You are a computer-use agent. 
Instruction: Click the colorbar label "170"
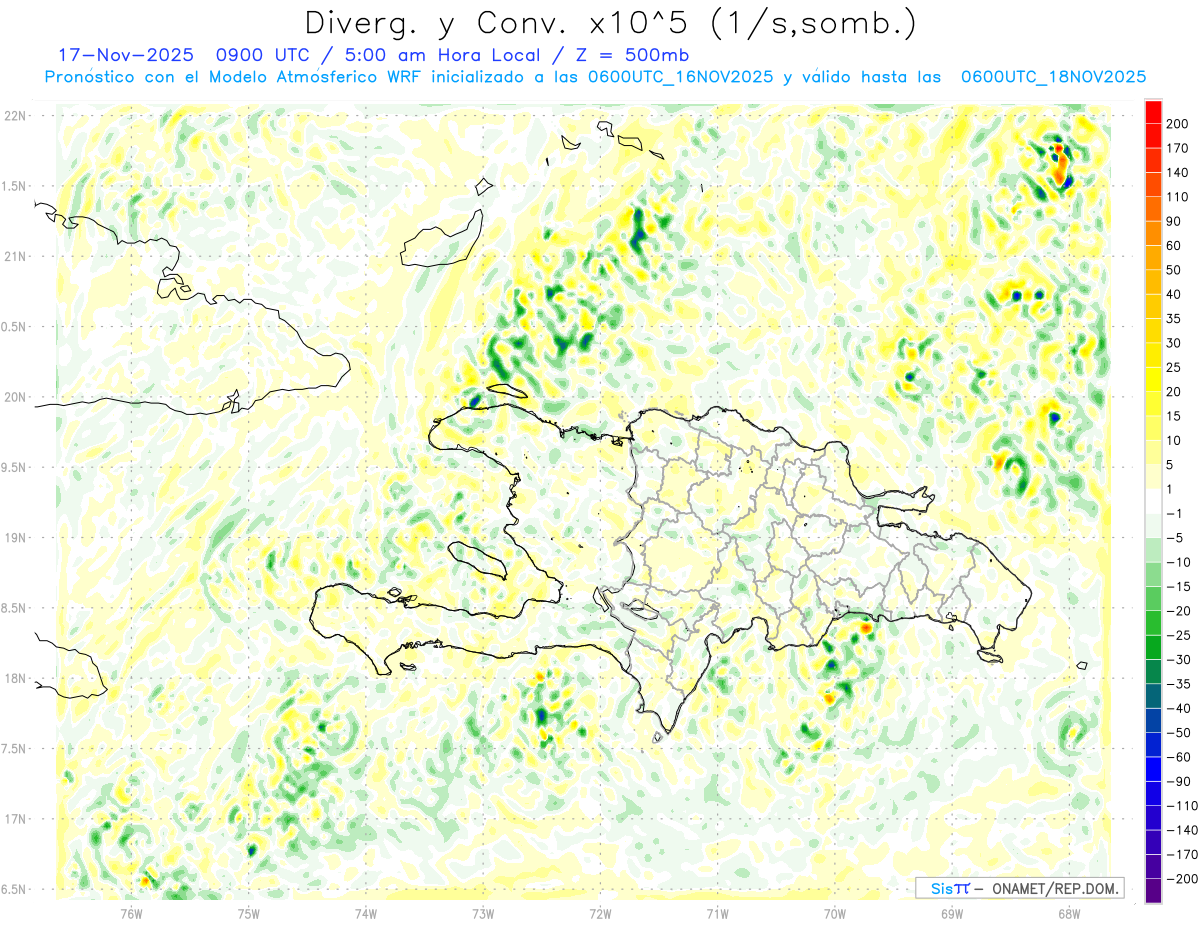tap(1179, 148)
